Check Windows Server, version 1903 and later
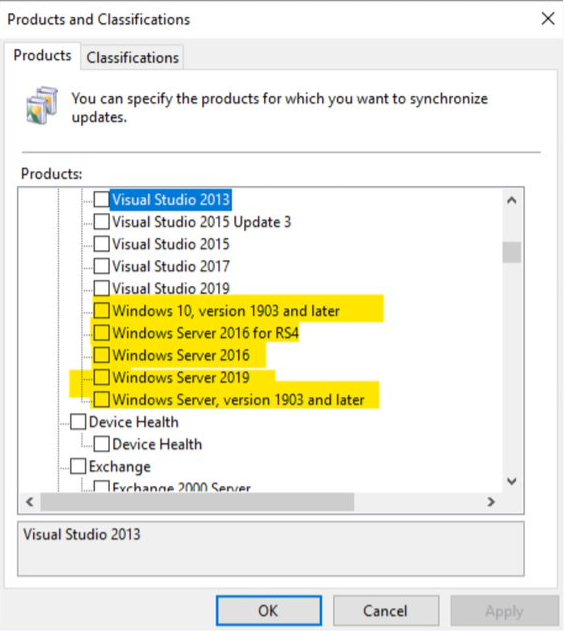The width and height of the screenshot is (564, 631). tap(101, 400)
